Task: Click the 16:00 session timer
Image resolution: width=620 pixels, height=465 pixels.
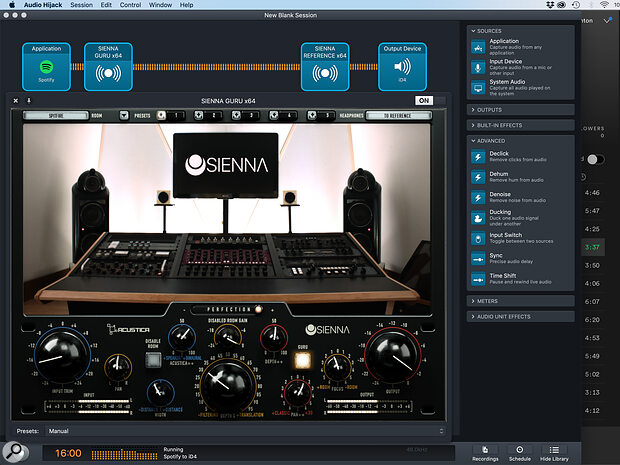Action: [68, 453]
